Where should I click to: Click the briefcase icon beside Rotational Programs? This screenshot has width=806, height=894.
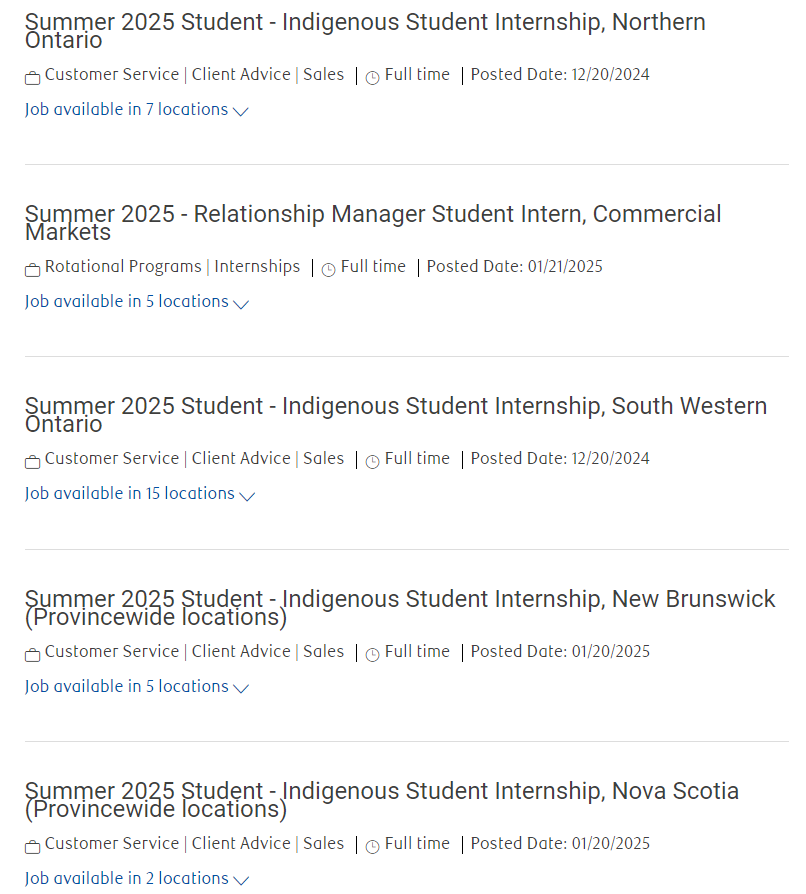32,270
